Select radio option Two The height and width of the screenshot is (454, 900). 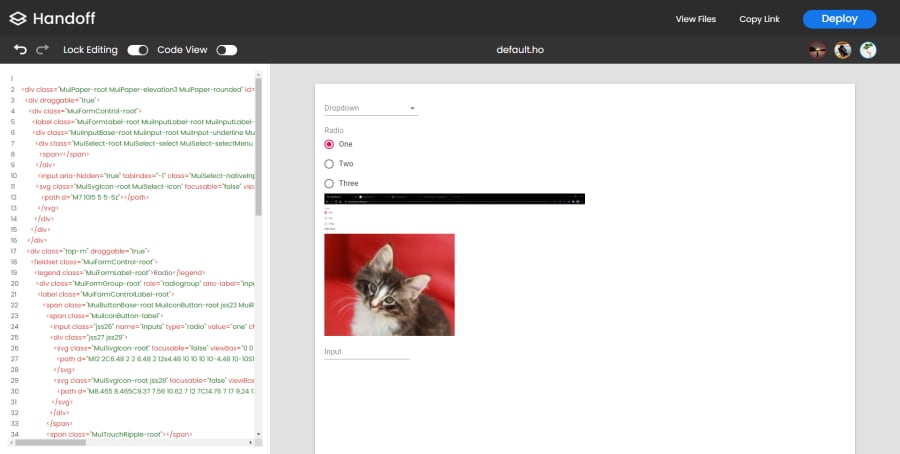coord(329,164)
